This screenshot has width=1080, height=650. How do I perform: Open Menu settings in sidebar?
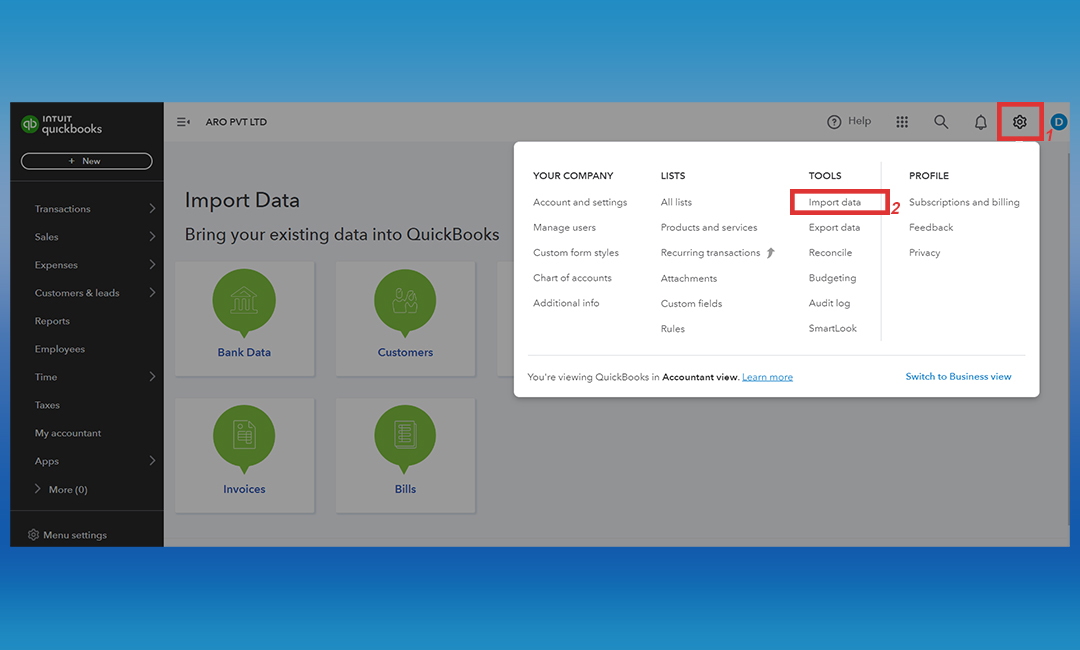(x=74, y=535)
